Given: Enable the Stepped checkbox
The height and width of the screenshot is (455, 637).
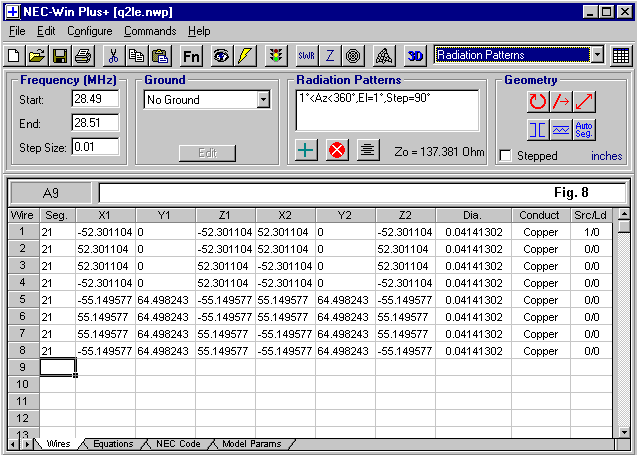Looking at the screenshot, I should pos(506,156).
